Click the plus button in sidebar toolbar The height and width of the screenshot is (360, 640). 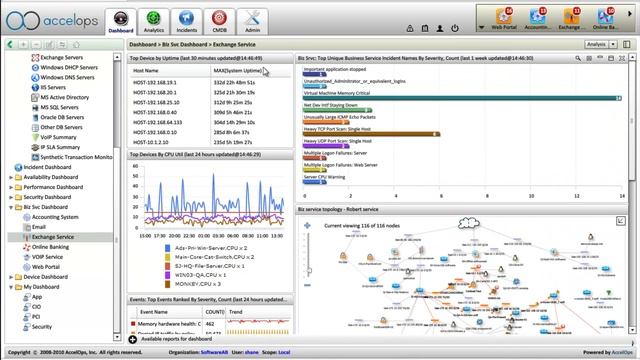coord(24,44)
